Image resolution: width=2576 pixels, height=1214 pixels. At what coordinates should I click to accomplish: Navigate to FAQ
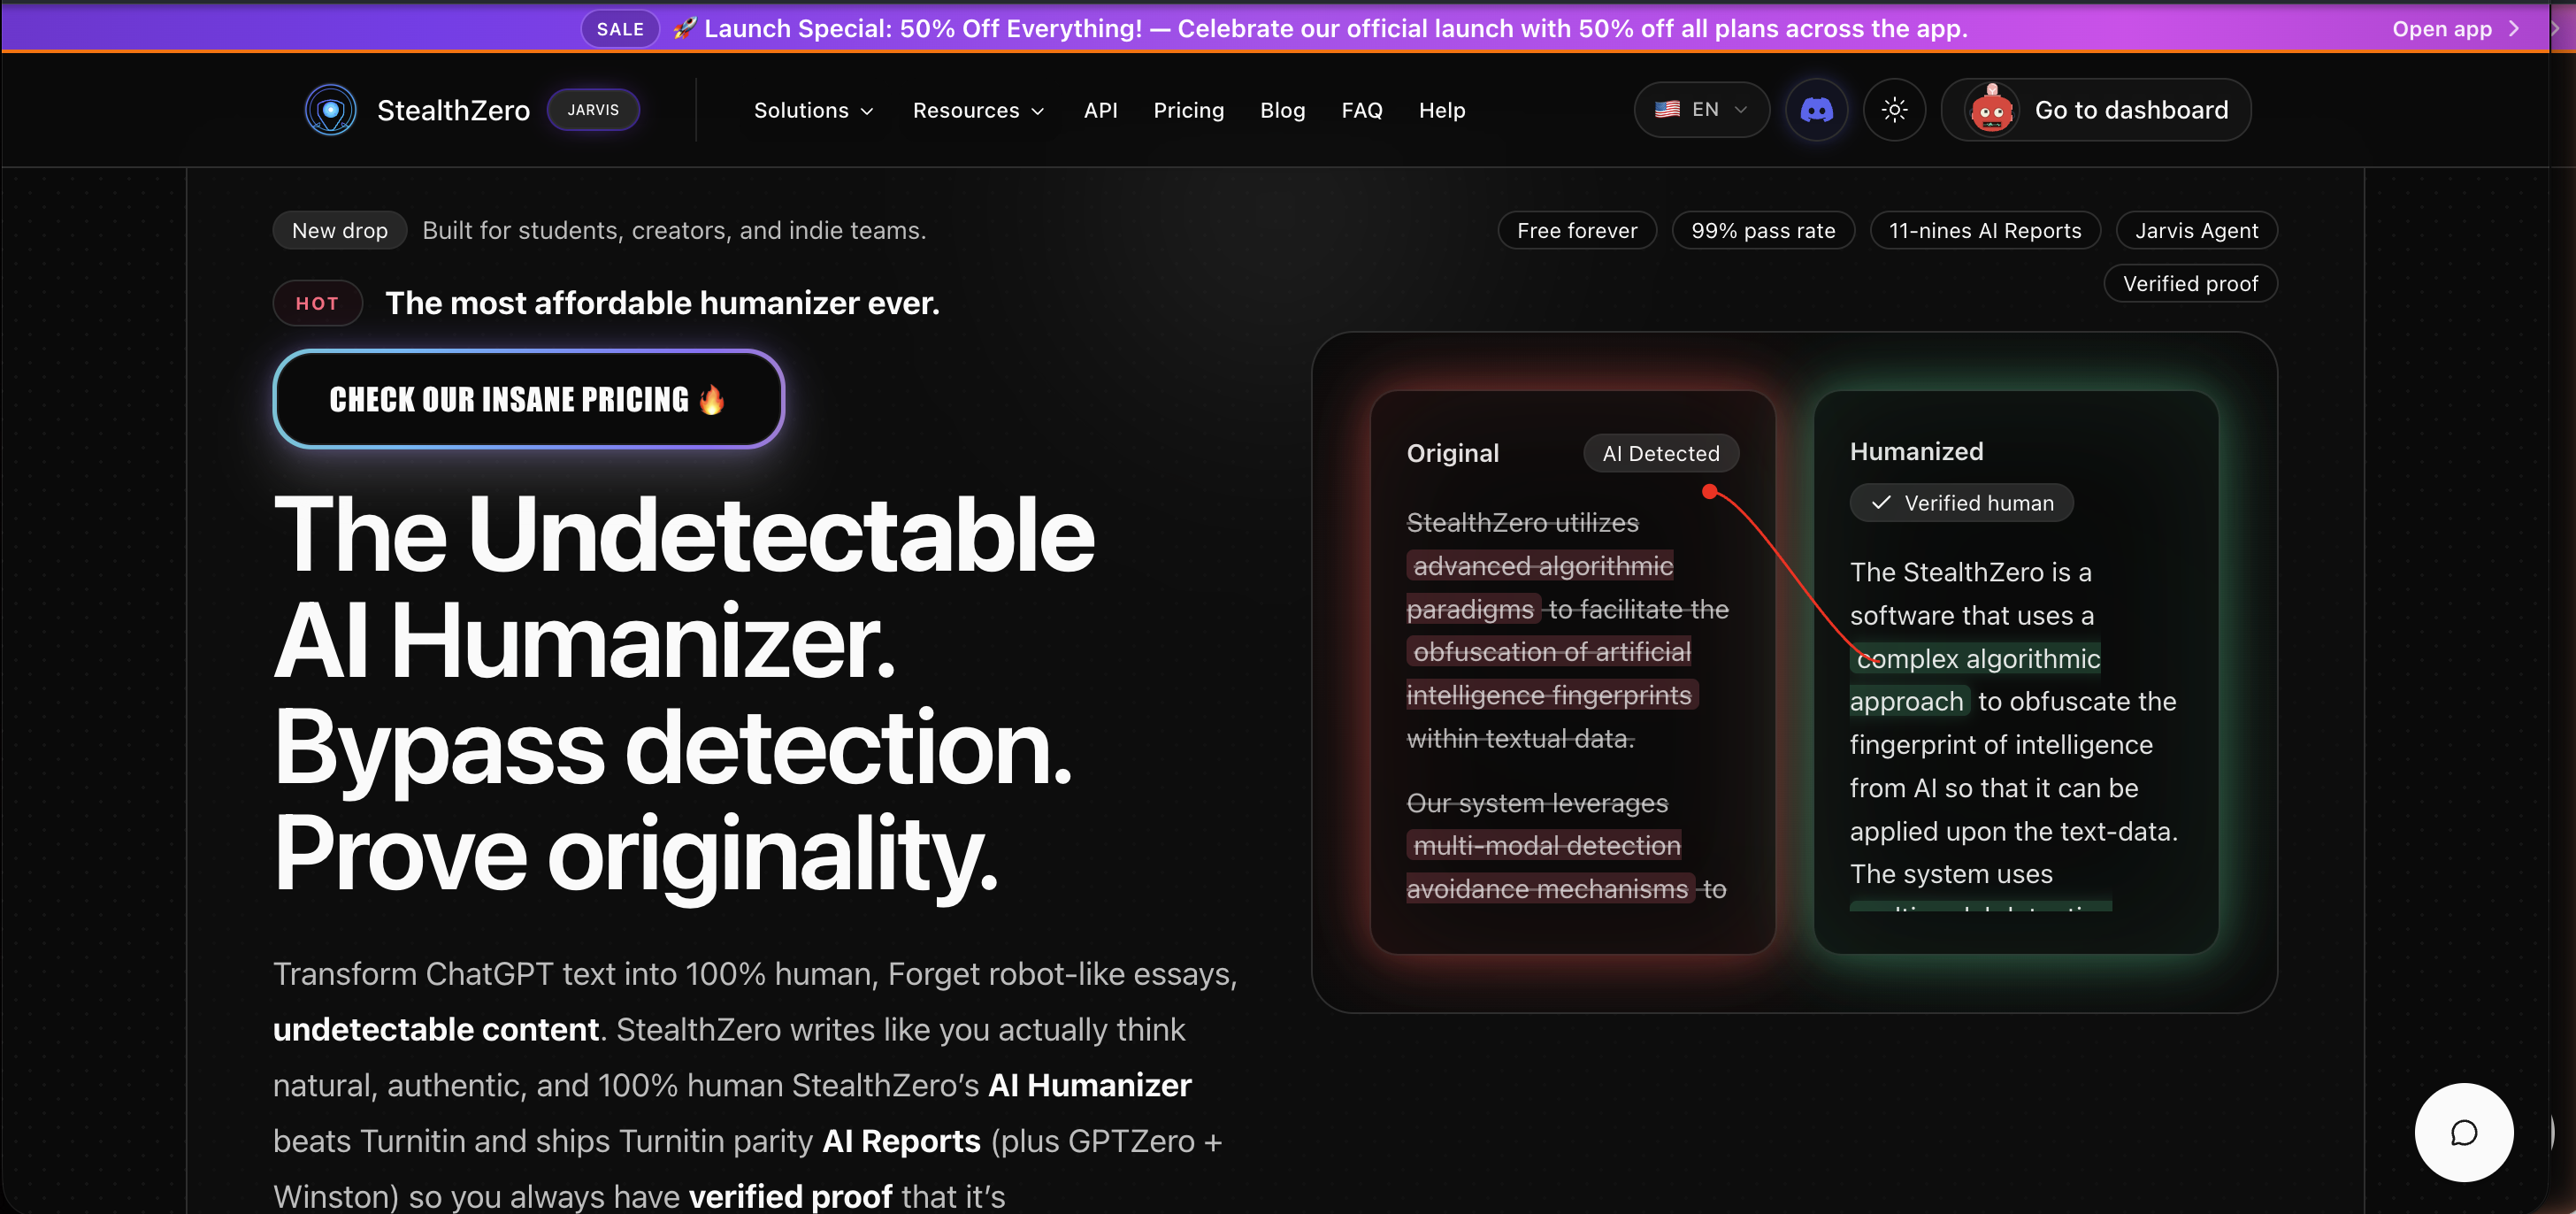tap(1361, 110)
